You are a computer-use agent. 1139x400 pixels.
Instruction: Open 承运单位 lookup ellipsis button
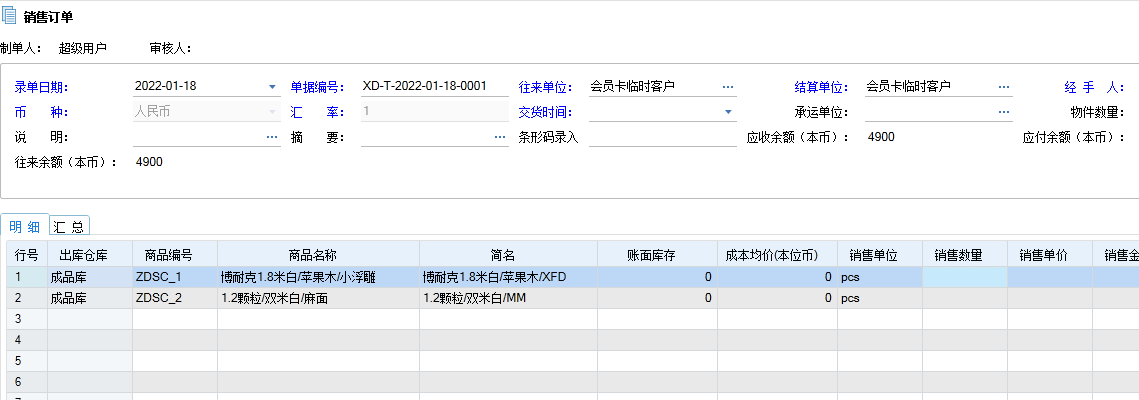click(1004, 113)
